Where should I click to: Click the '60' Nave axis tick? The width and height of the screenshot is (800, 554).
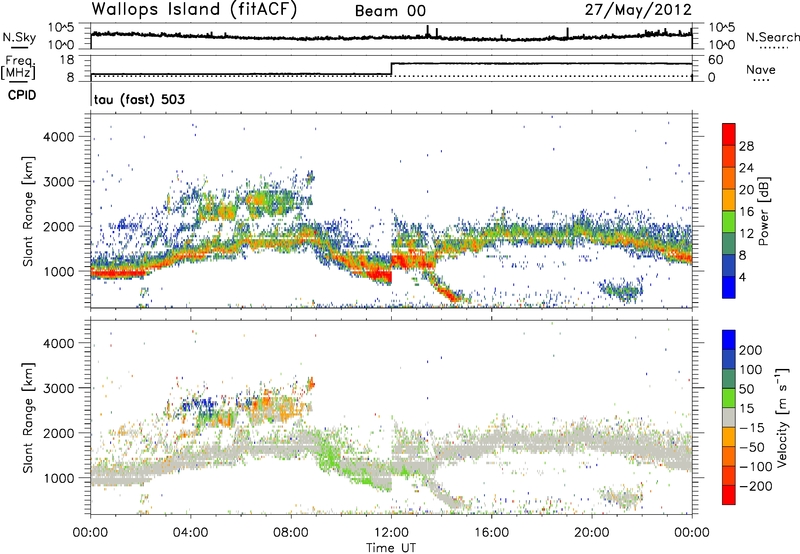click(x=716, y=60)
